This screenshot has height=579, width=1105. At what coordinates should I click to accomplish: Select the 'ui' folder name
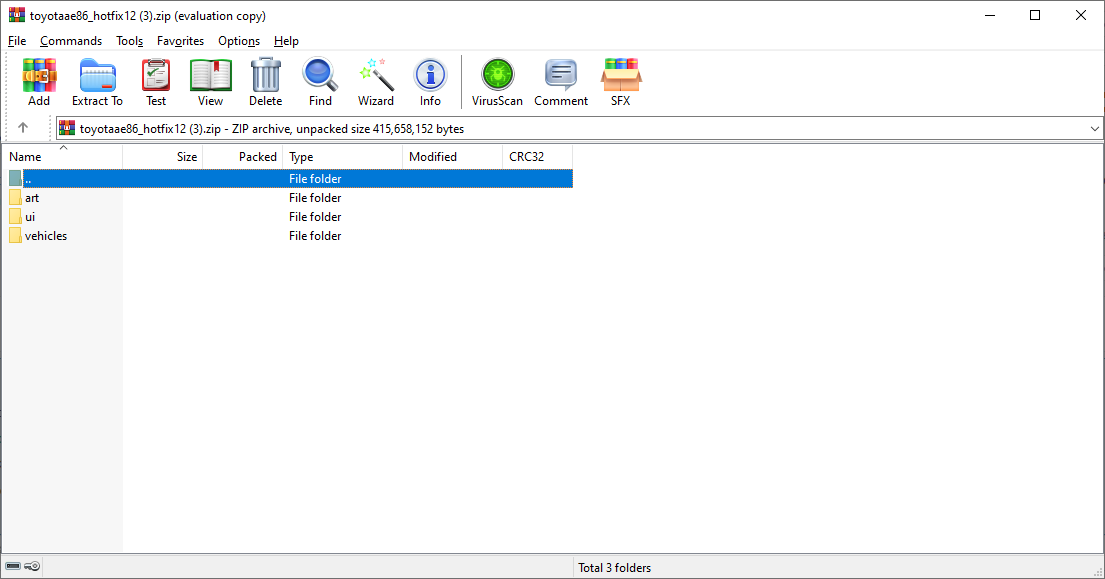point(30,217)
